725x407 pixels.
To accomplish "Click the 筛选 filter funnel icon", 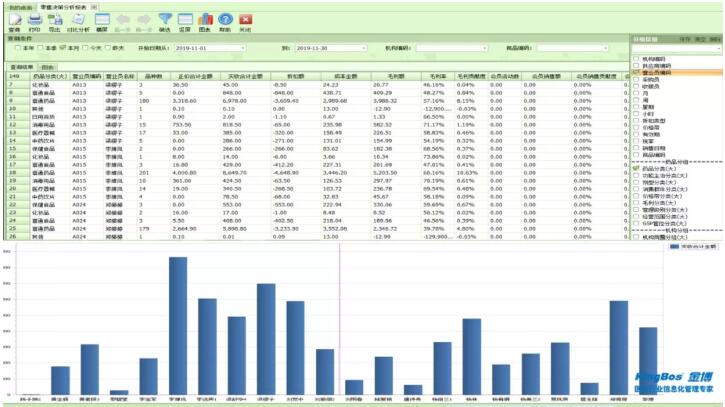I will click(x=166, y=22).
